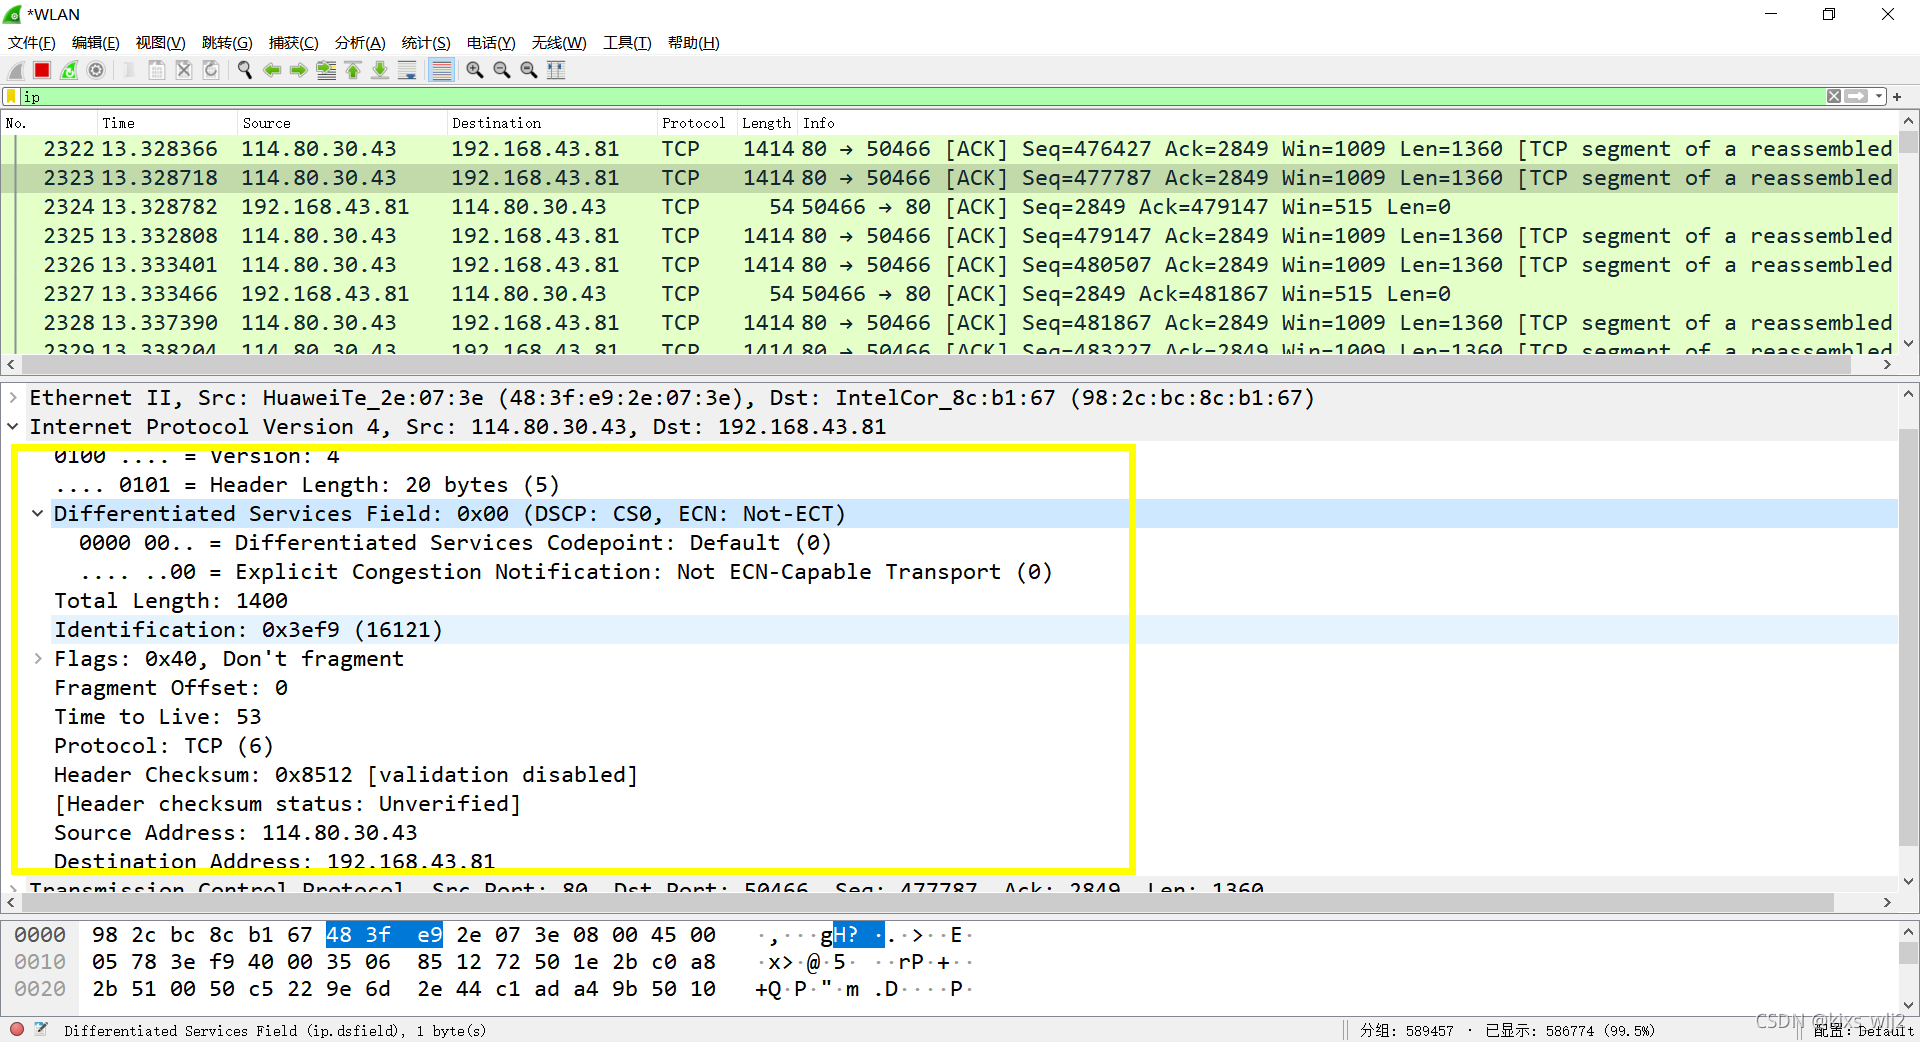Sort packets by the No. column header
1920x1042 pixels.
(x=48, y=123)
